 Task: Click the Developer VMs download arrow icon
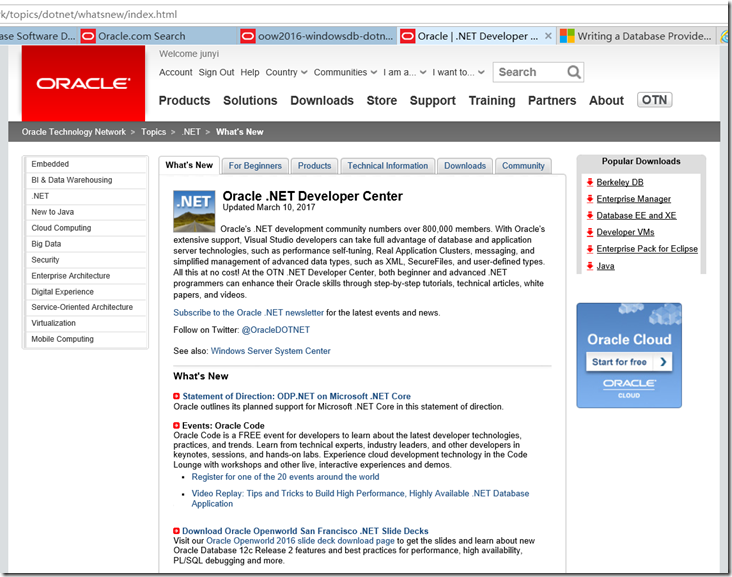coord(590,232)
